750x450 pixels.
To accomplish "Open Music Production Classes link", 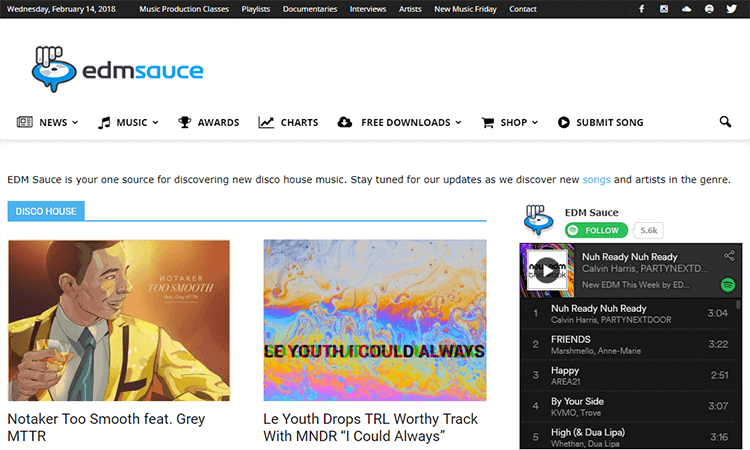I will tap(184, 9).
